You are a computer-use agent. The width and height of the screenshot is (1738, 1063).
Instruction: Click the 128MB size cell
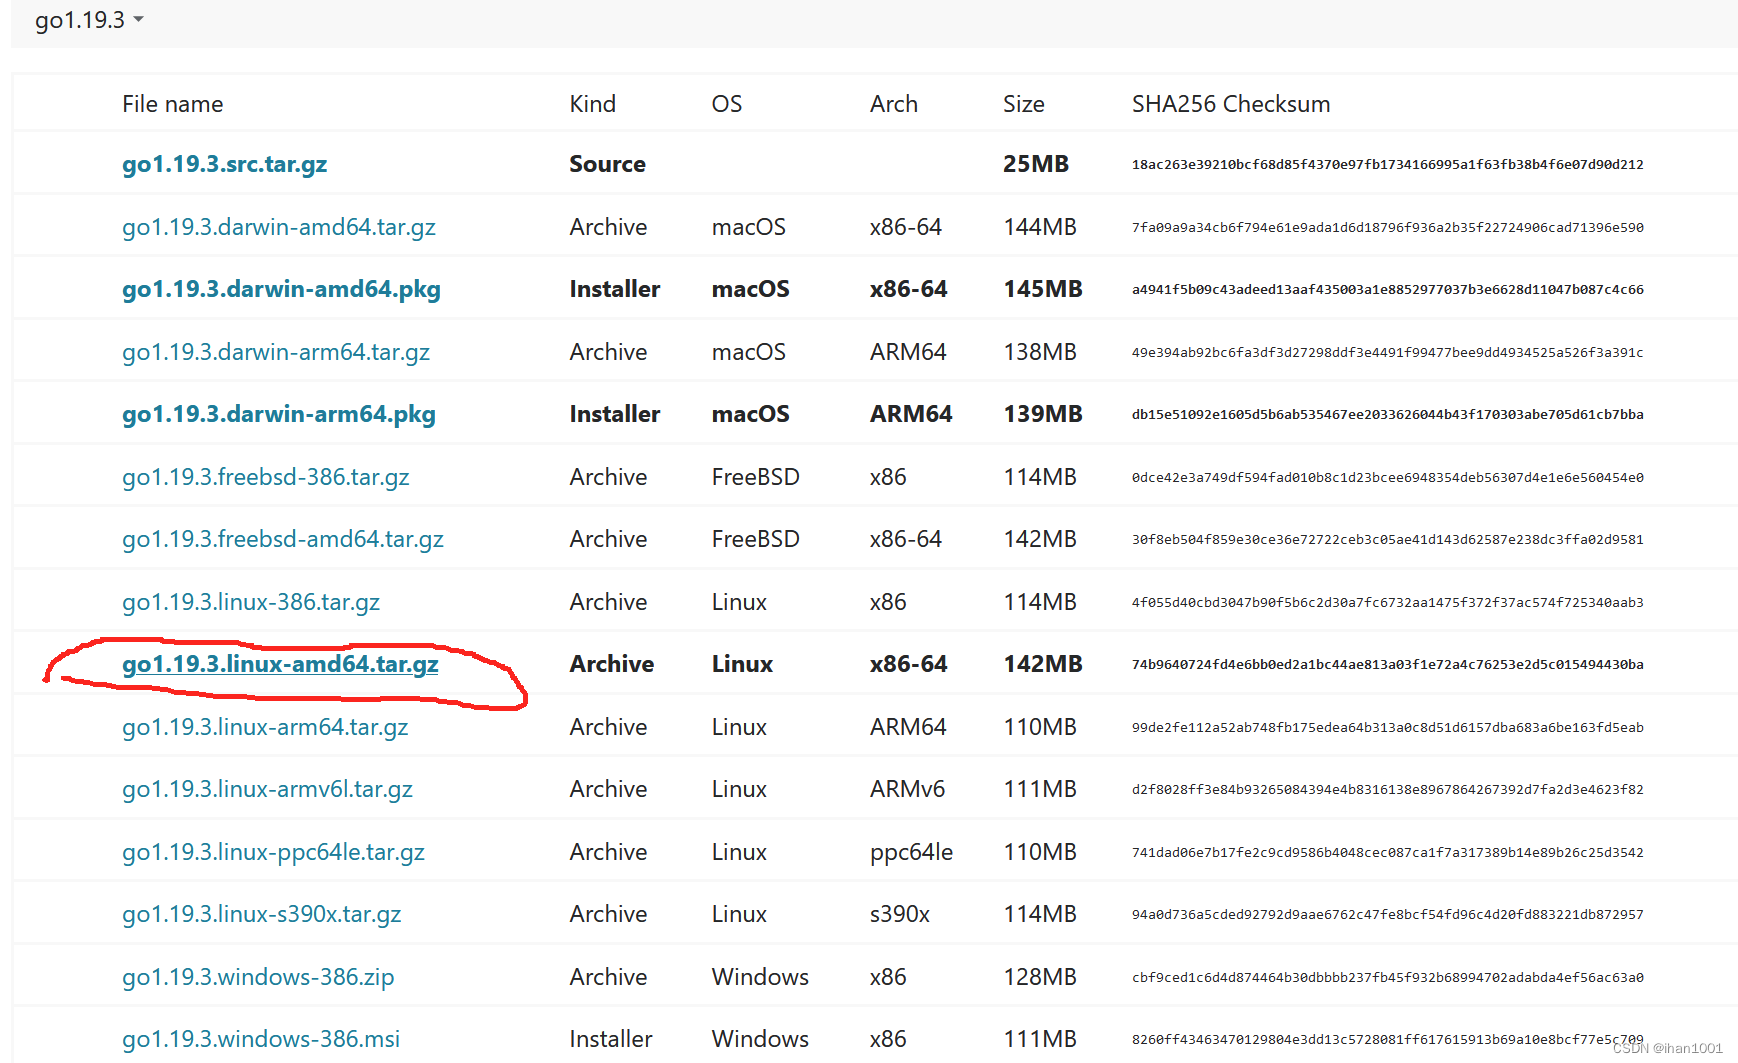[1040, 977]
